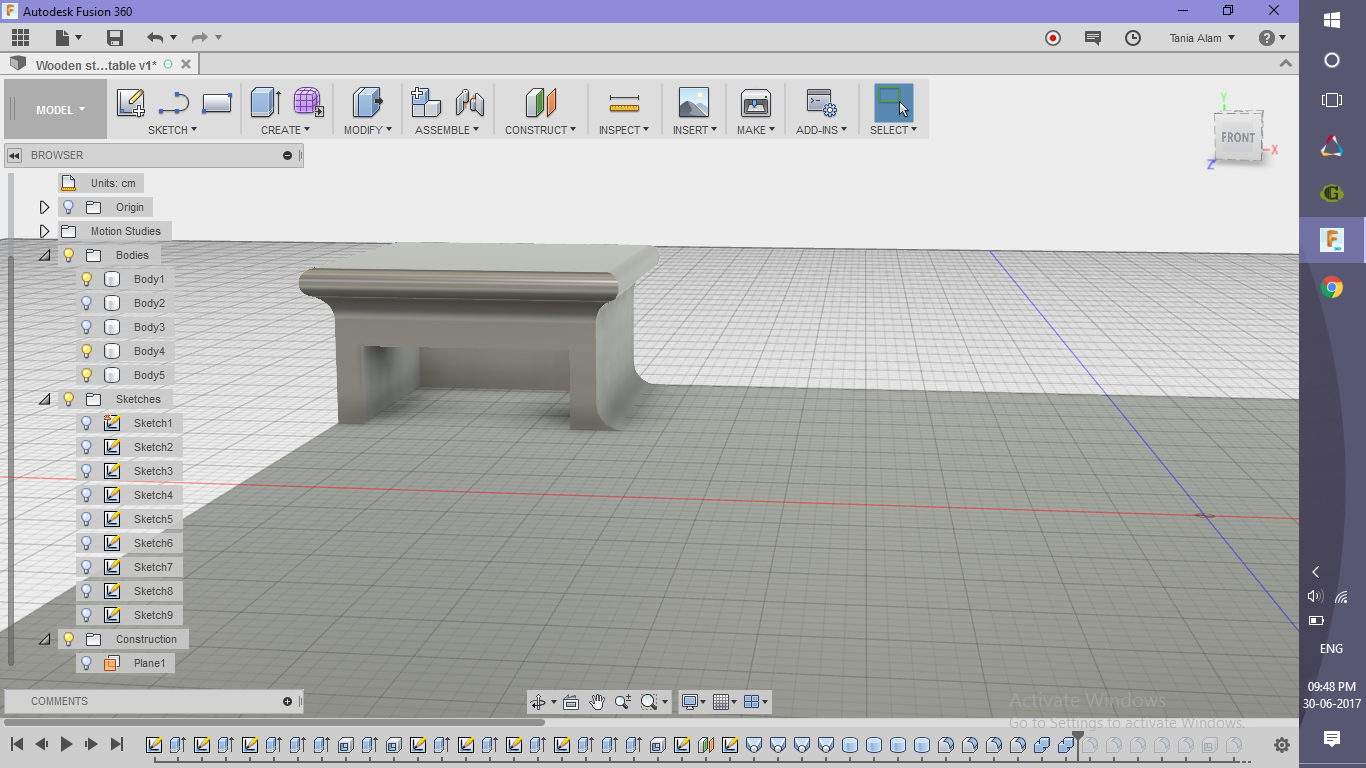Image resolution: width=1366 pixels, height=768 pixels.
Task: Click the Undo arrow
Action: click(x=155, y=38)
